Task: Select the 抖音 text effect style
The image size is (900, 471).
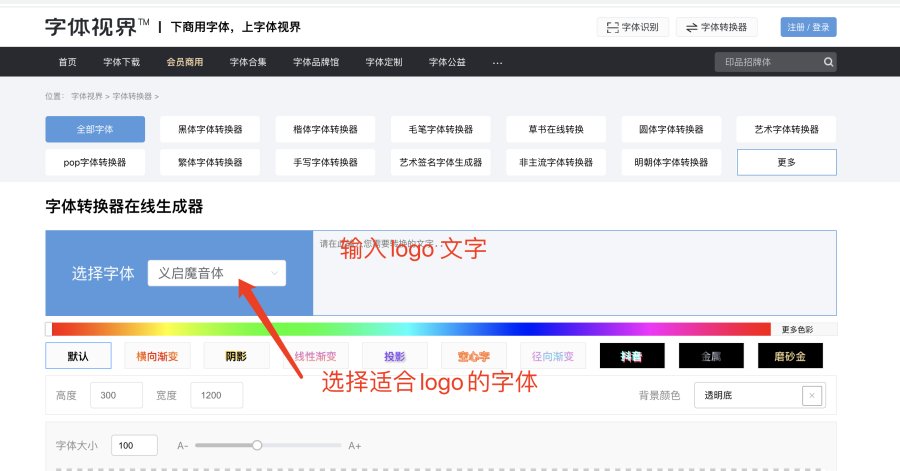Action: (632, 356)
